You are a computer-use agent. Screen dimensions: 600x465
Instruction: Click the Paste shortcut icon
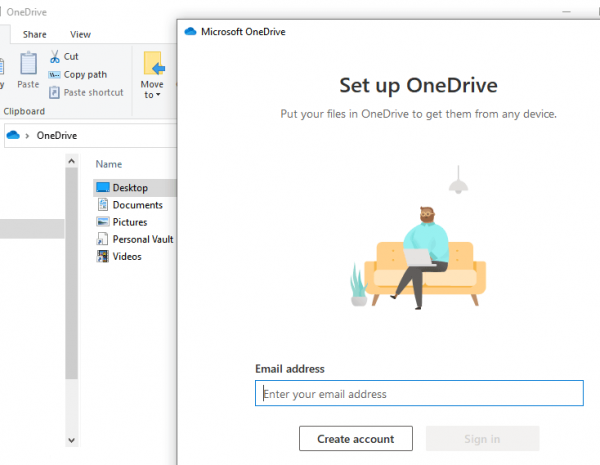pos(54,93)
